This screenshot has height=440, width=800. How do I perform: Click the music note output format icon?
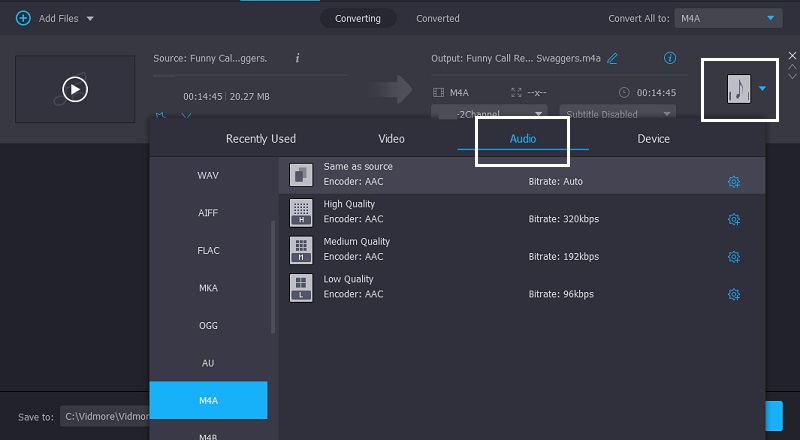738,90
